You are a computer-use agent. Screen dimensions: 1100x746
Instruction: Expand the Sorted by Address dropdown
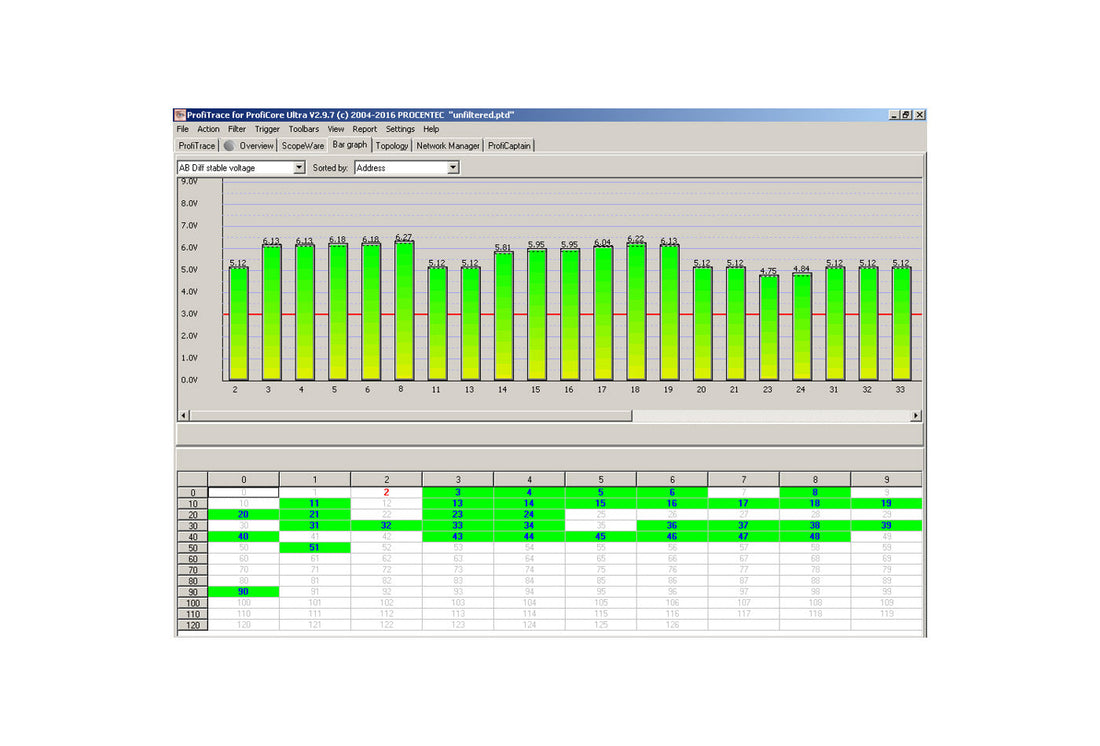click(x=453, y=168)
